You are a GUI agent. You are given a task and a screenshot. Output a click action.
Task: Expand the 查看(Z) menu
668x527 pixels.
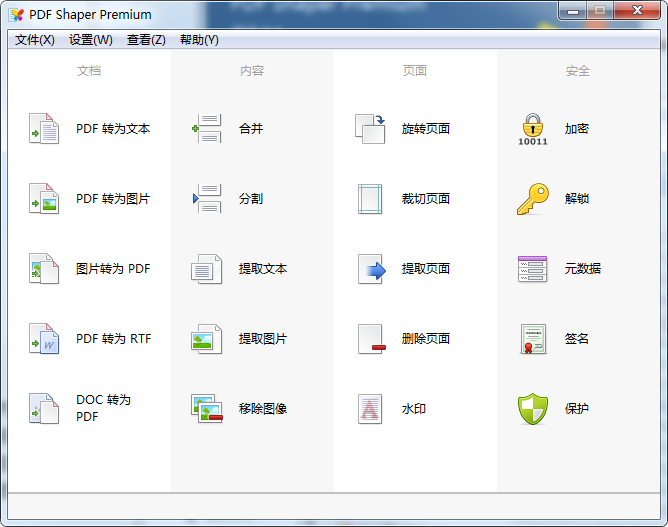[x=146, y=40]
